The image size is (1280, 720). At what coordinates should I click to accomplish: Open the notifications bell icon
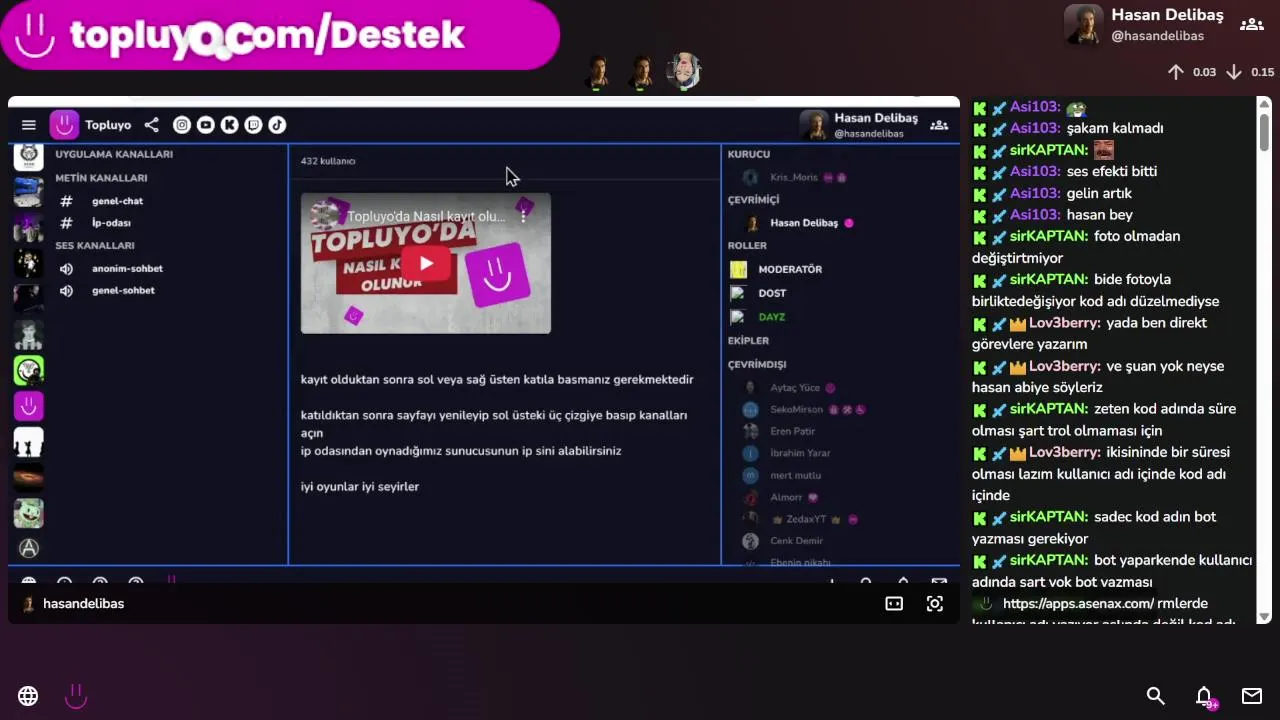[1205, 696]
